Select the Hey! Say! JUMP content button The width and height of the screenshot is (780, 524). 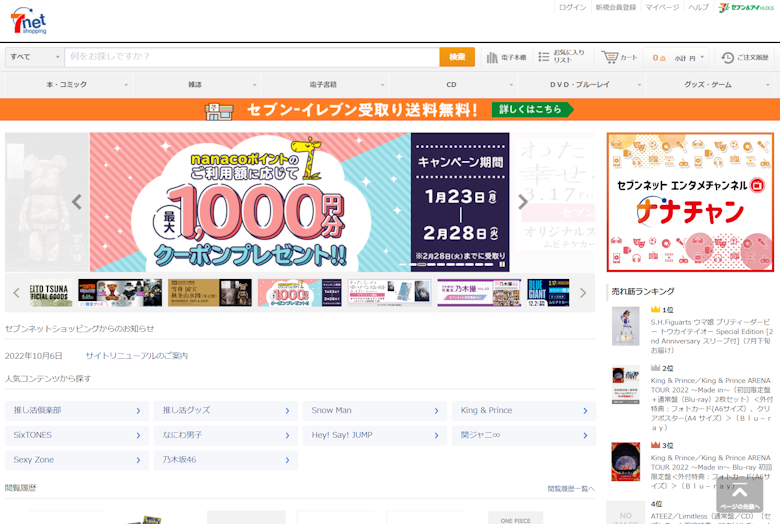[x=375, y=435]
